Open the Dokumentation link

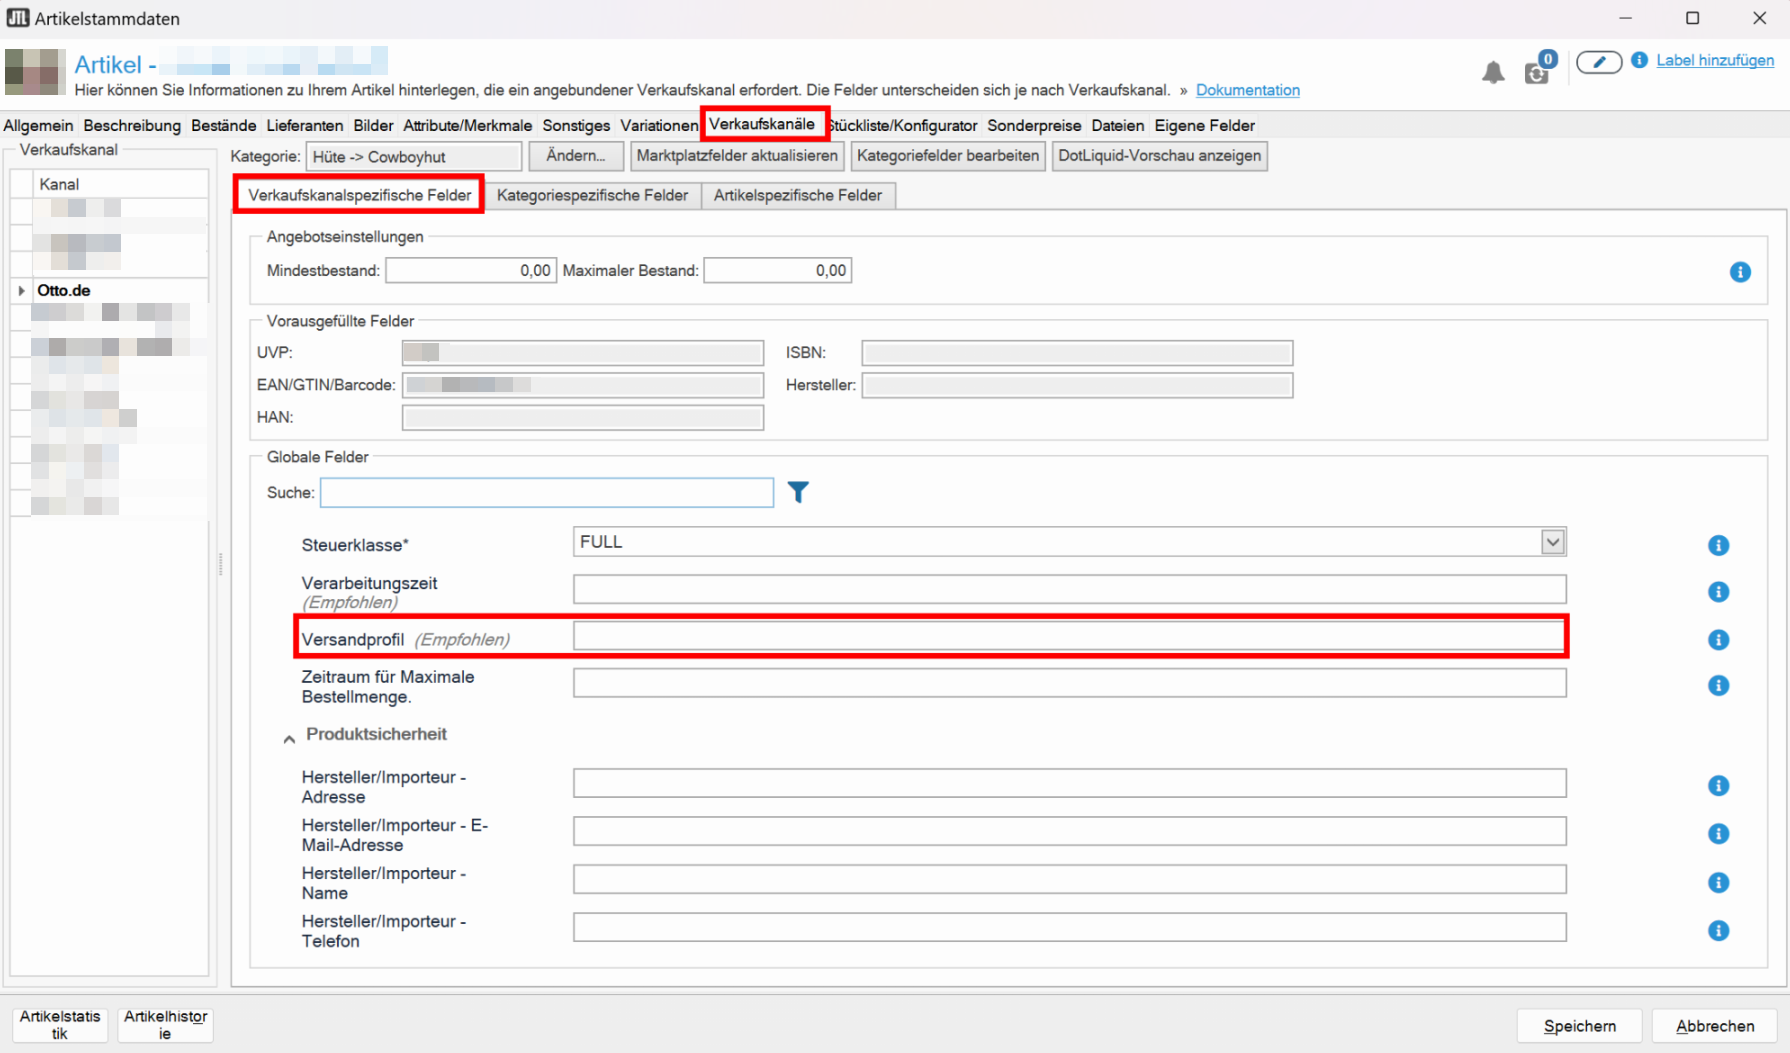click(1247, 90)
